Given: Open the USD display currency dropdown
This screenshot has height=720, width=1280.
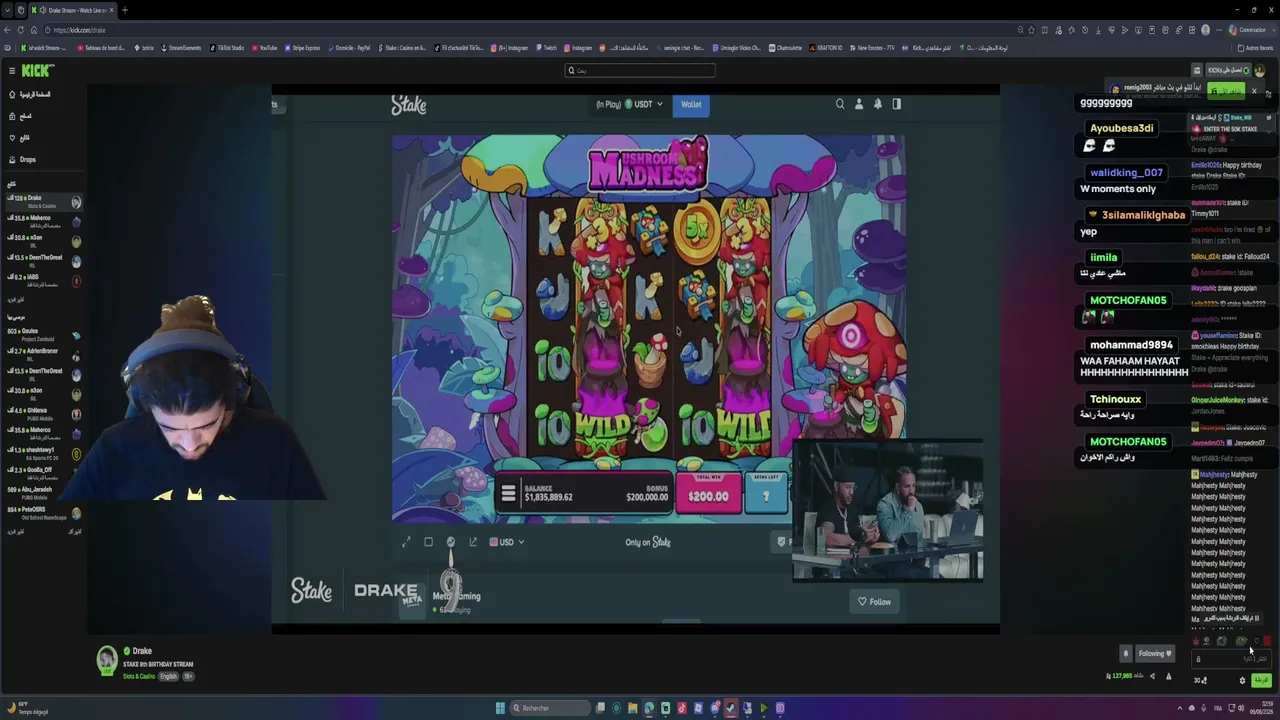Looking at the screenshot, I should point(507,542).
